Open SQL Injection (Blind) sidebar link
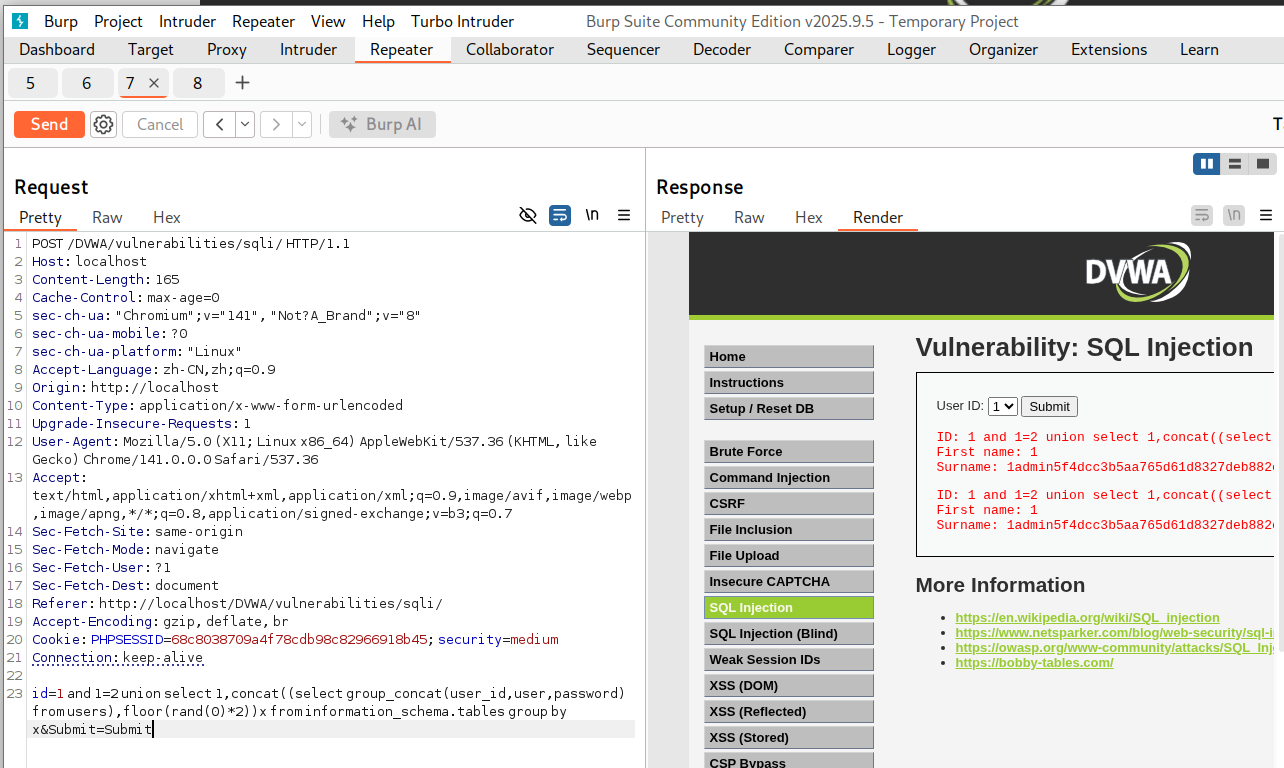 pyautogui.click(x=788, y=633)
